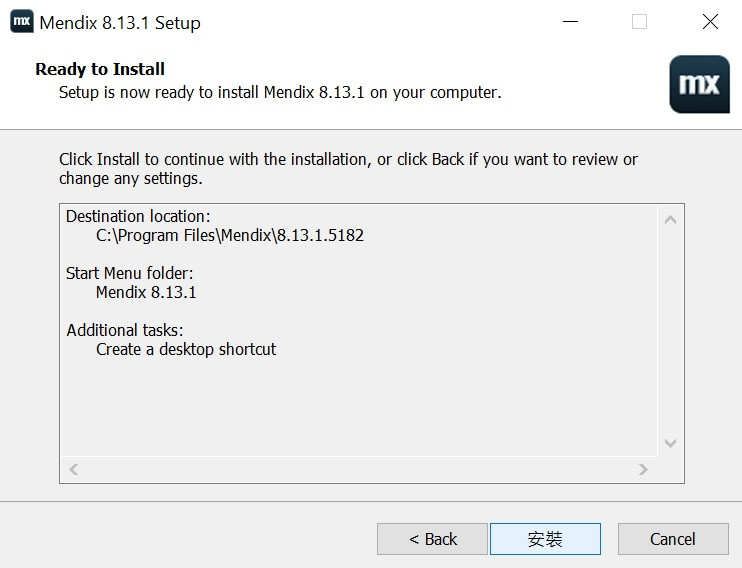The width and height of the screenshot is (742, 568).
Task: Click the 'Additional tasks:' label
Action: tap(124, 330)
